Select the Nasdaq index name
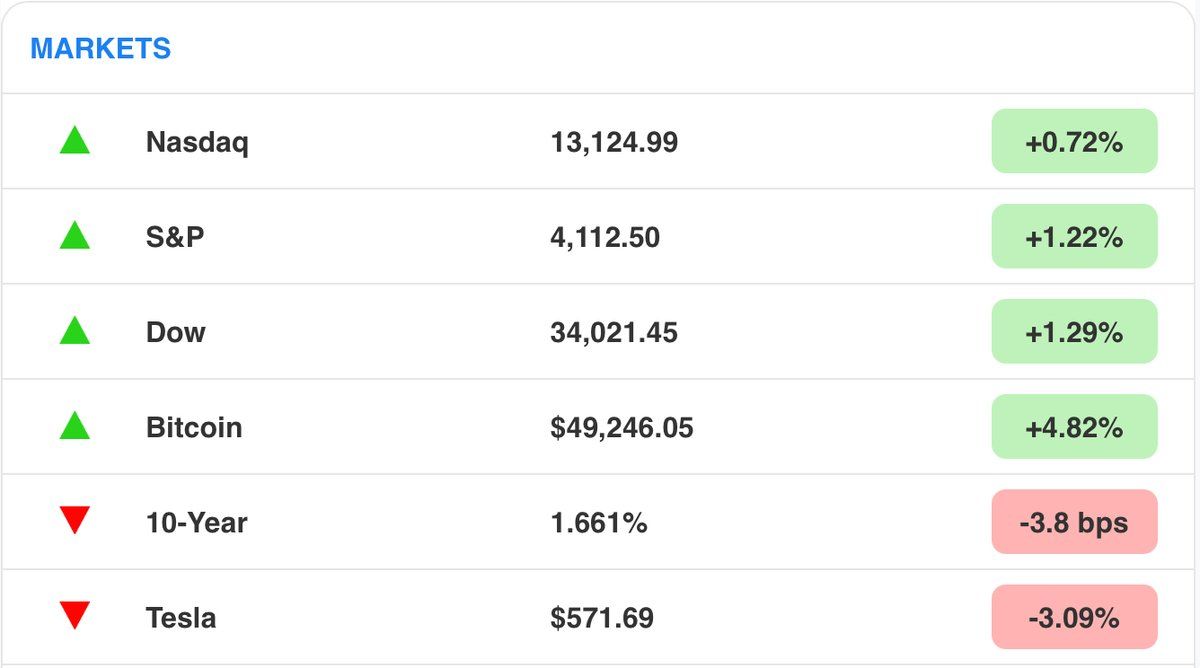This screenshot has height=668, width=1200. (197, 142)
